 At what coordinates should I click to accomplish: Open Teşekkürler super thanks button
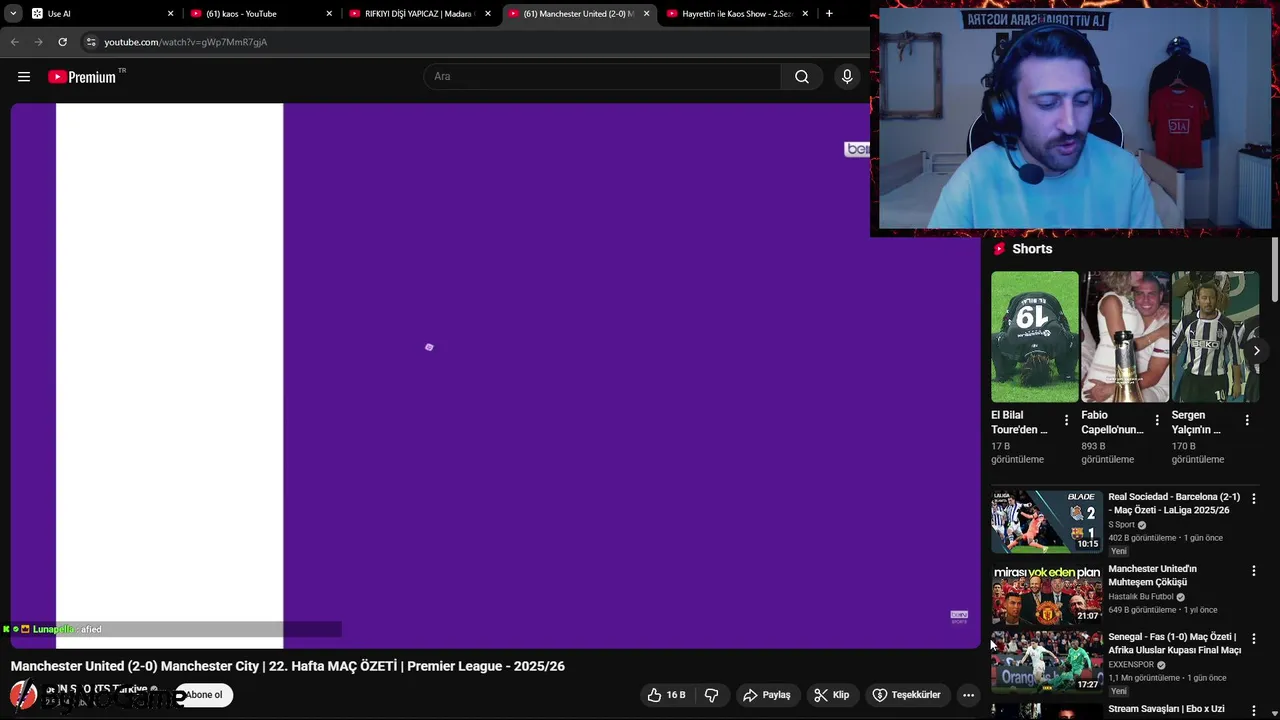907,695
